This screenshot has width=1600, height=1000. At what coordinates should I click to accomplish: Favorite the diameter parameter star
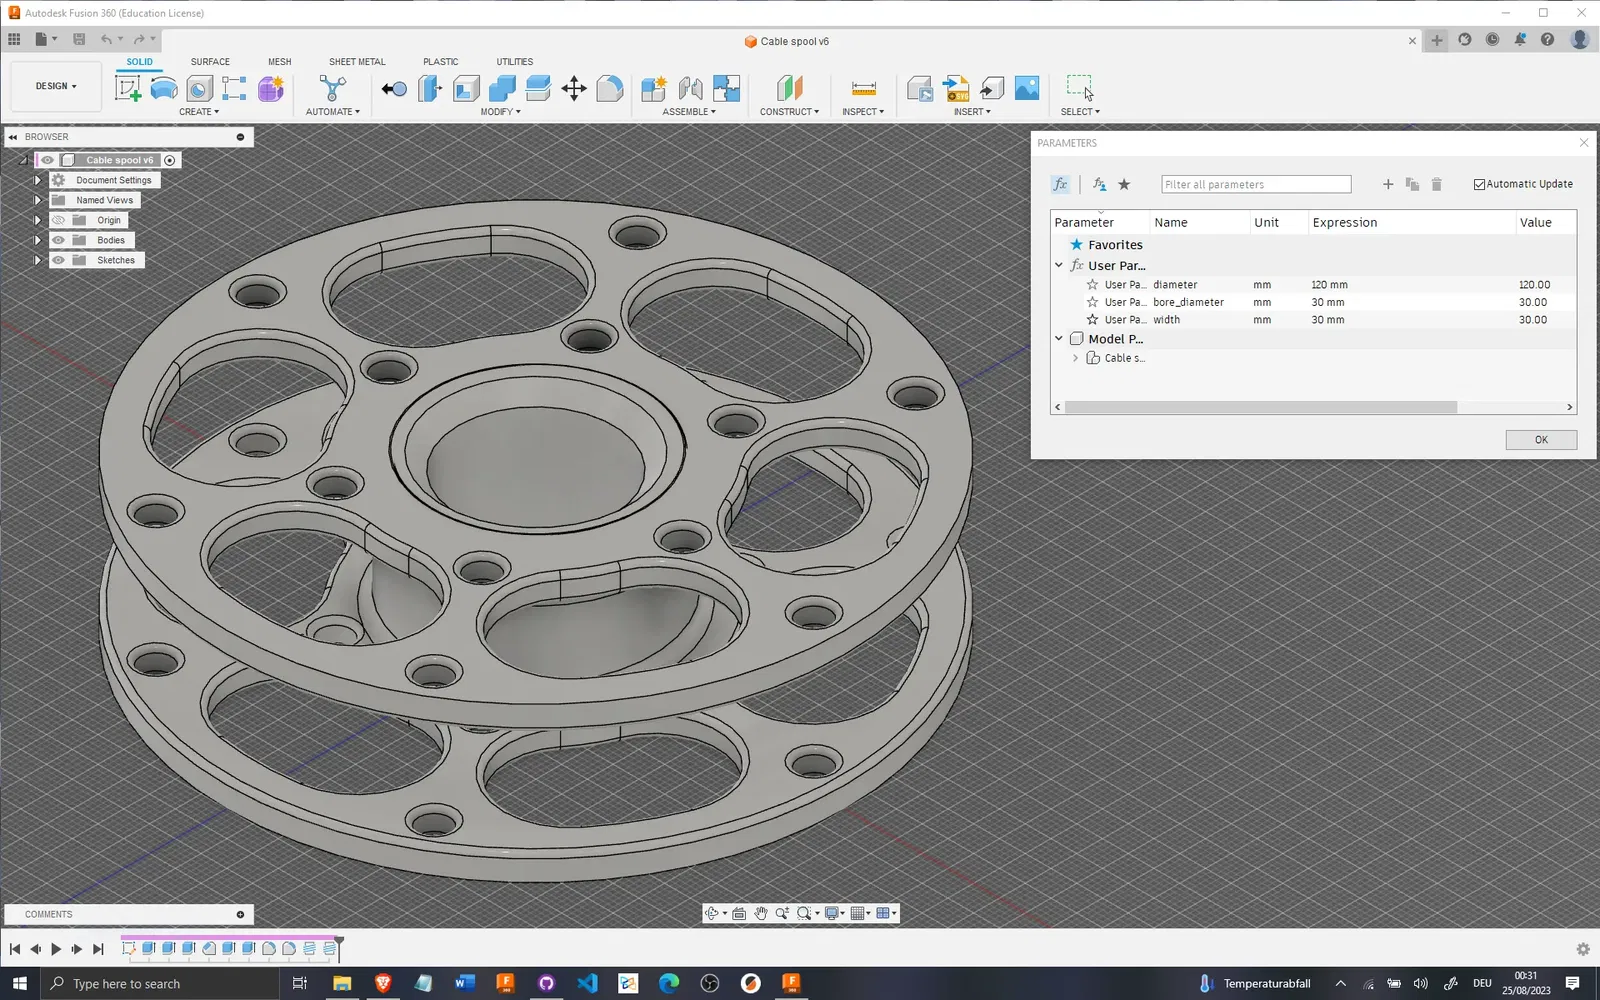pyautogui.click(x=1092, y=285)
